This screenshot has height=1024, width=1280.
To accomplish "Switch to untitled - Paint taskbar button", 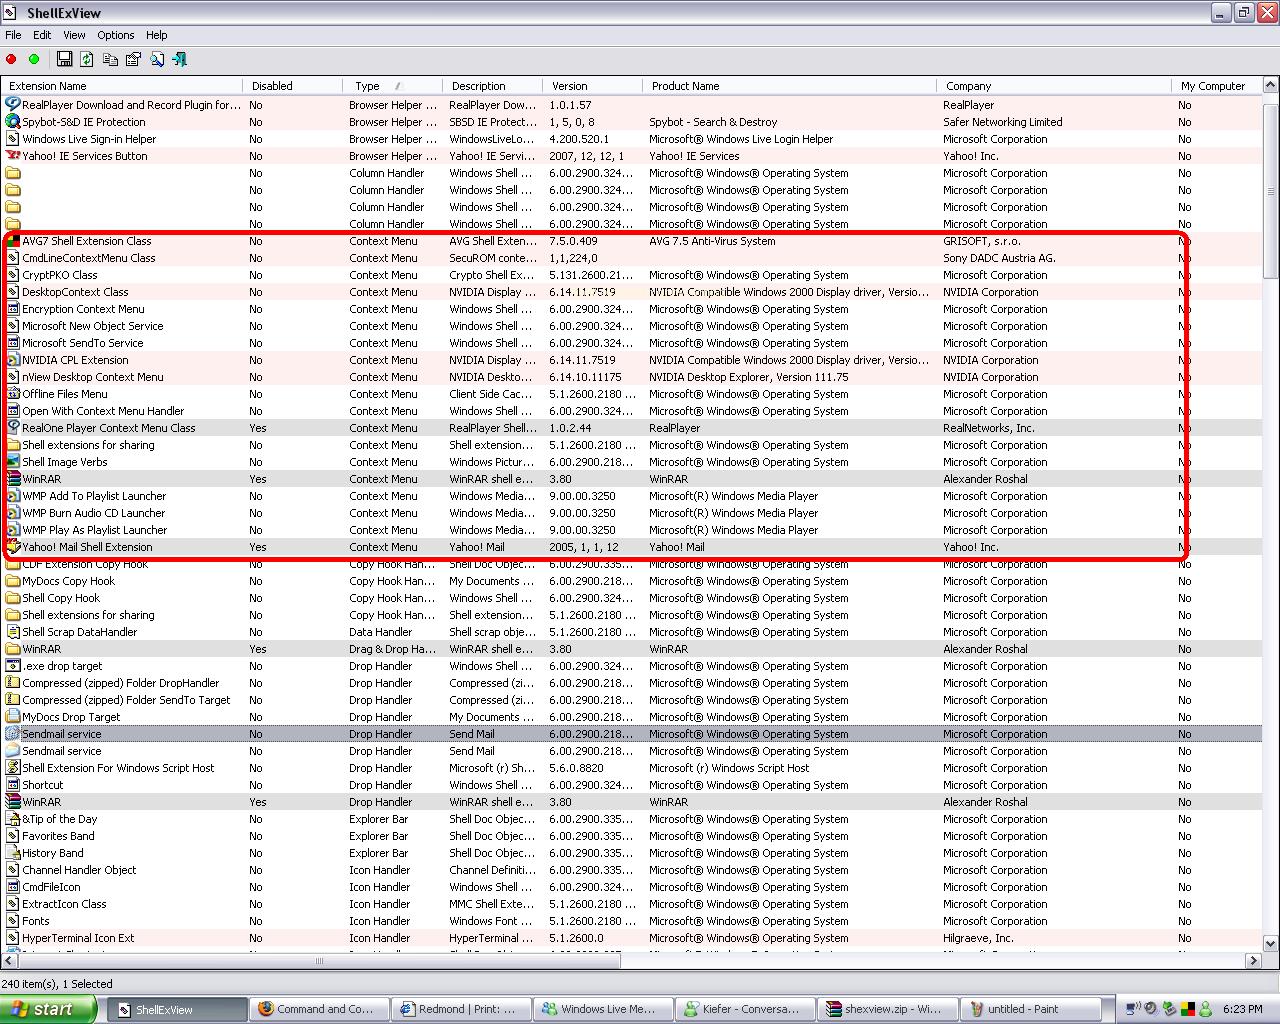I will tap(1030, 1009).
